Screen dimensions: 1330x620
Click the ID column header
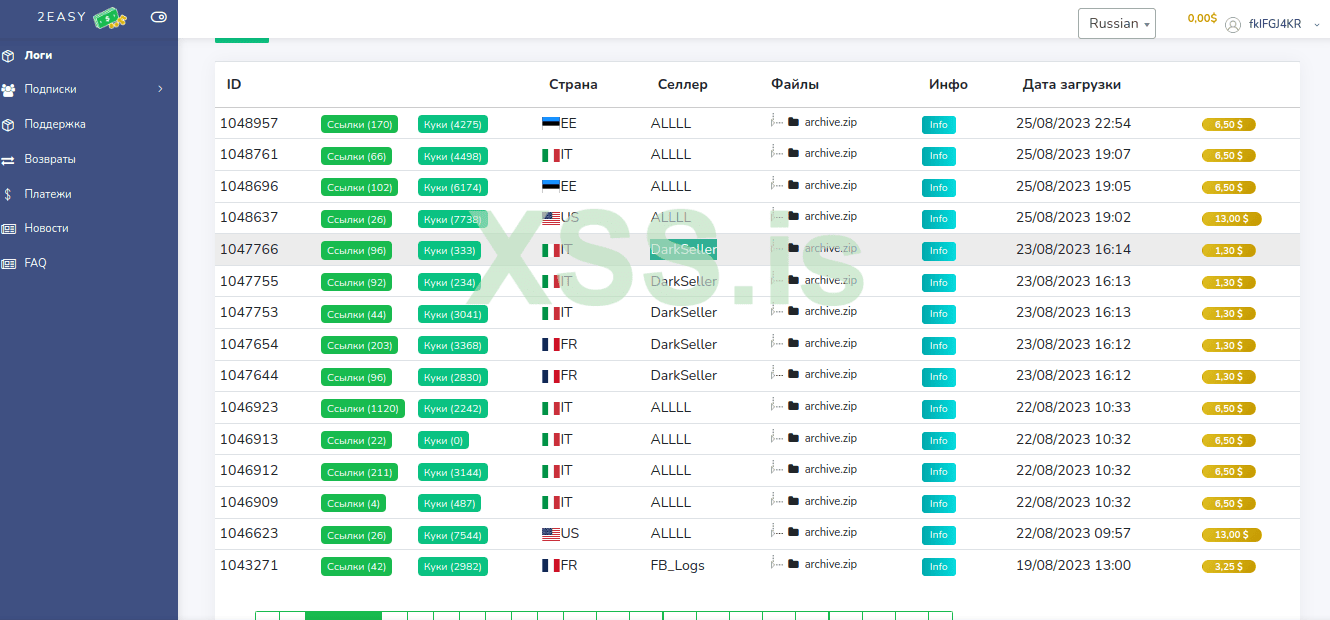(x=234, y=85)
